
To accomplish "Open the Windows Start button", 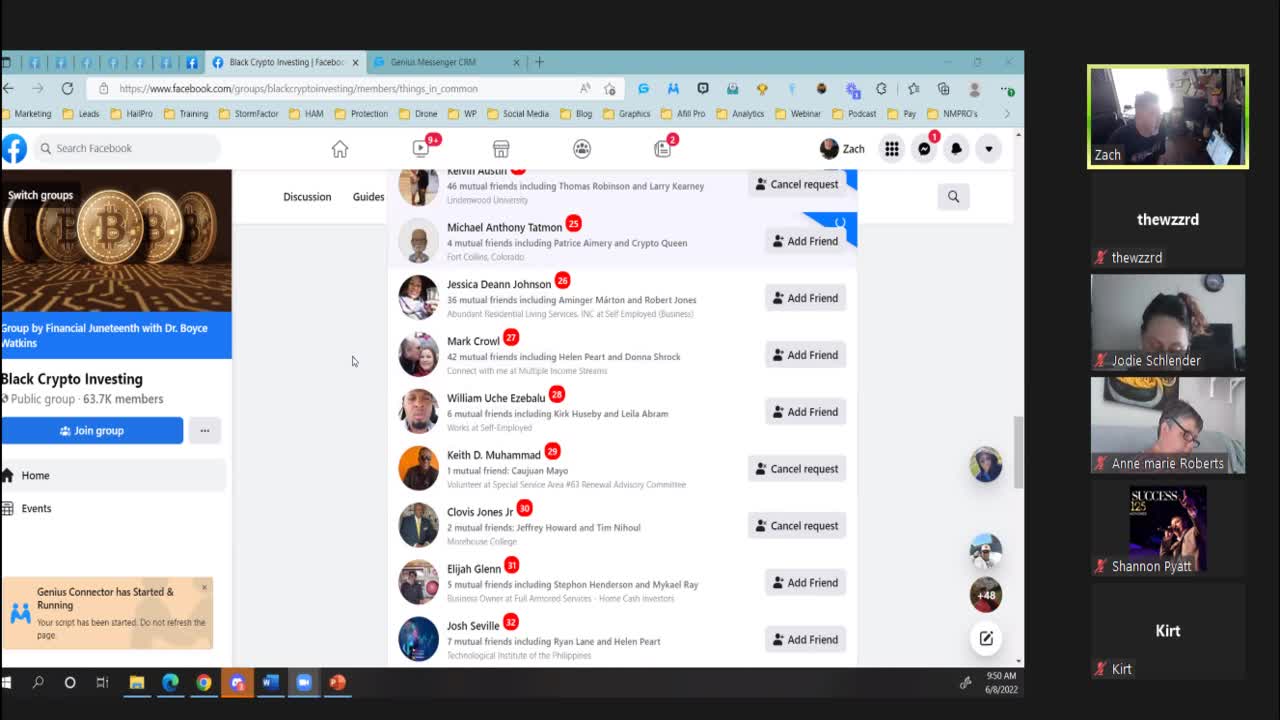I will point(6,683).
